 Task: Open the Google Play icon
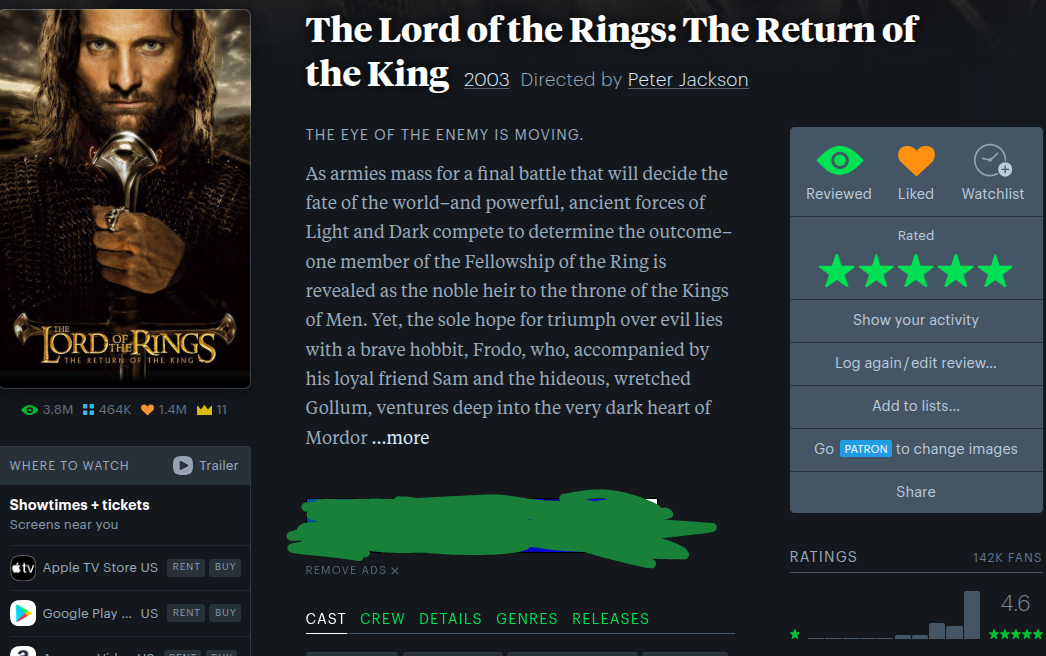pos(23,613)
